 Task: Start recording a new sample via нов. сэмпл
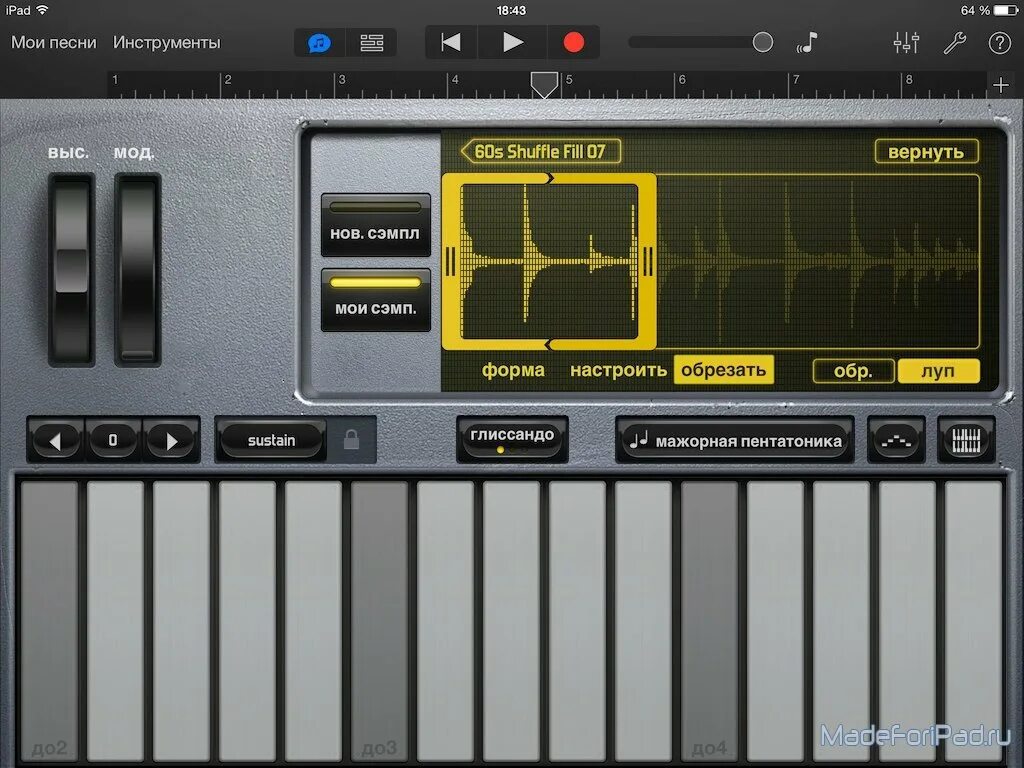(x=375, y=227)
